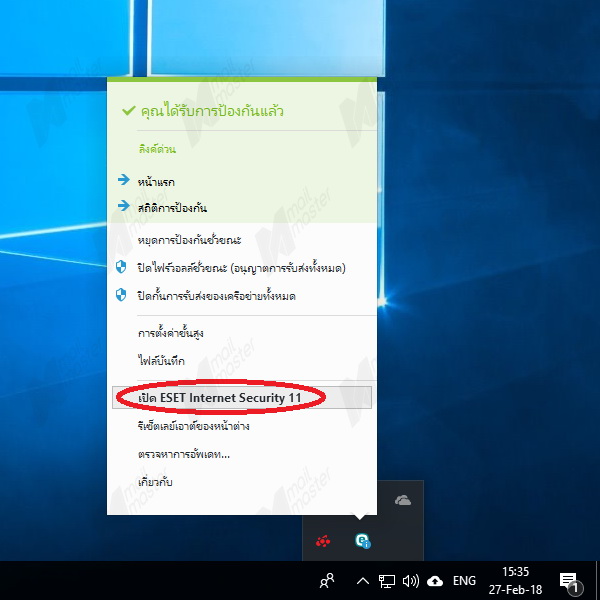Open ESET Internet Security 11
Viewport: 600px width, 600px height.
(x=242, y=398)
